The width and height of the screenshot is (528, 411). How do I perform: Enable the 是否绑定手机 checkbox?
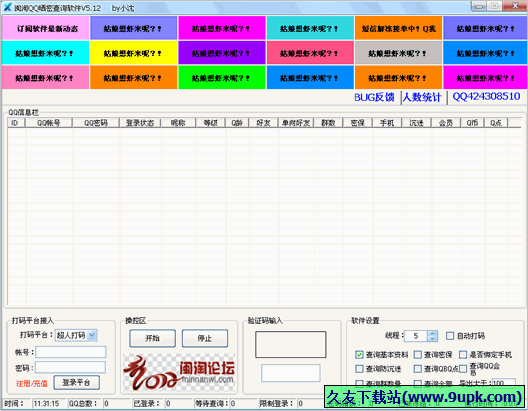pos(463,354)
